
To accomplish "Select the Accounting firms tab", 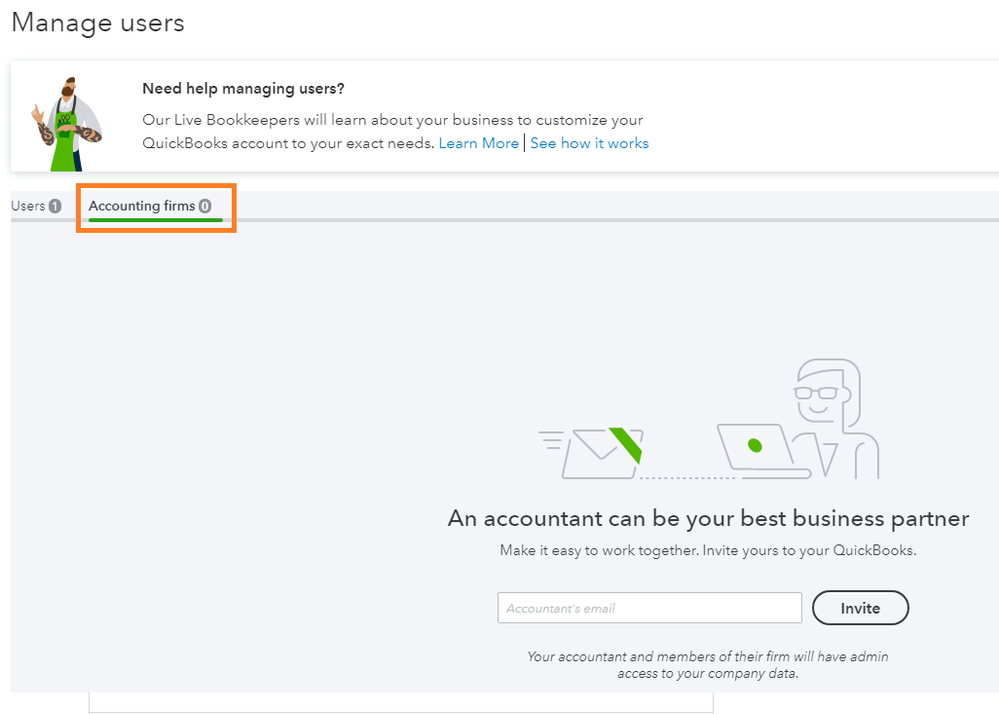I will [150, 206].
